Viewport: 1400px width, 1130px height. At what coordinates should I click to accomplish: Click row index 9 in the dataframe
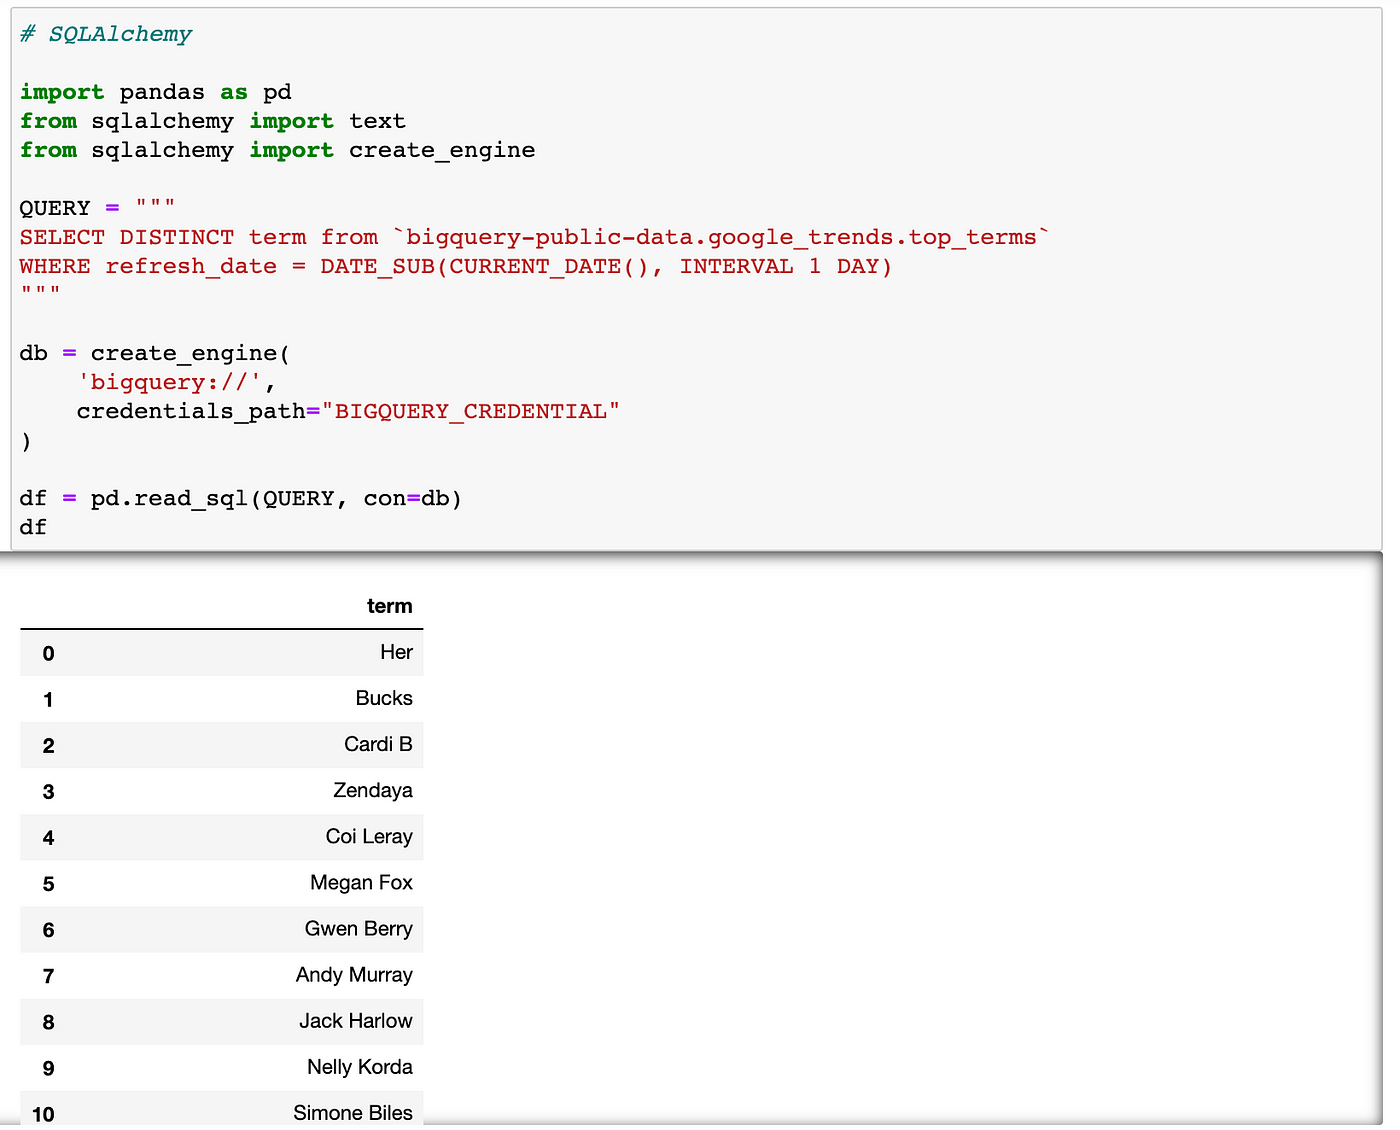tap(48, 1068)
